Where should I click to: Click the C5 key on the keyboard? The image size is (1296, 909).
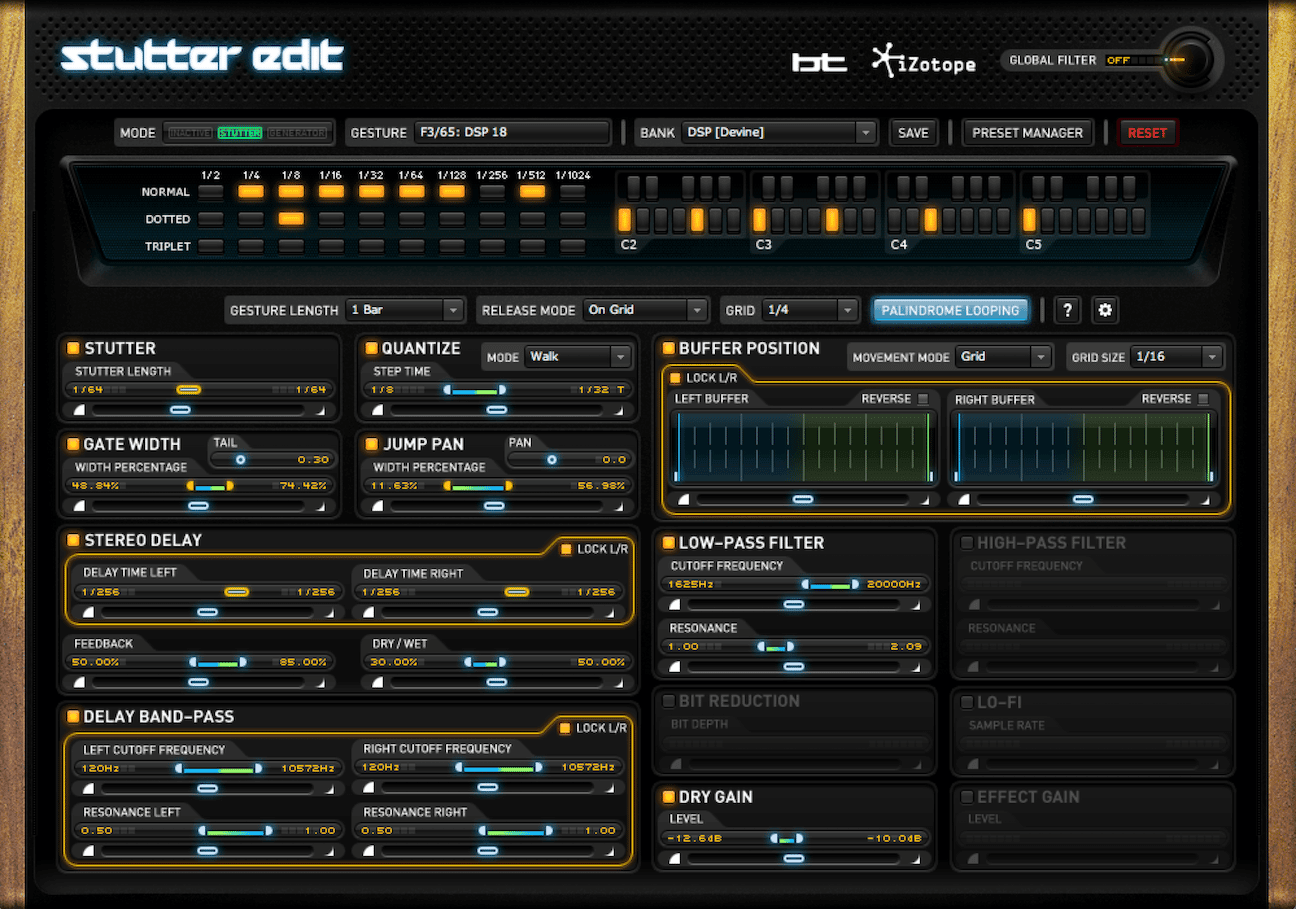(x=1029, y=220)
